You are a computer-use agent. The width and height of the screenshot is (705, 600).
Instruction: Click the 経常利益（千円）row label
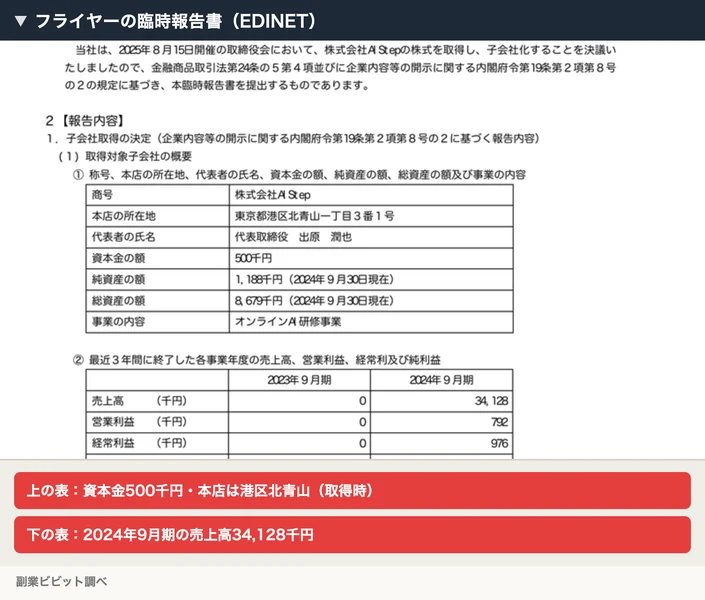139,443
